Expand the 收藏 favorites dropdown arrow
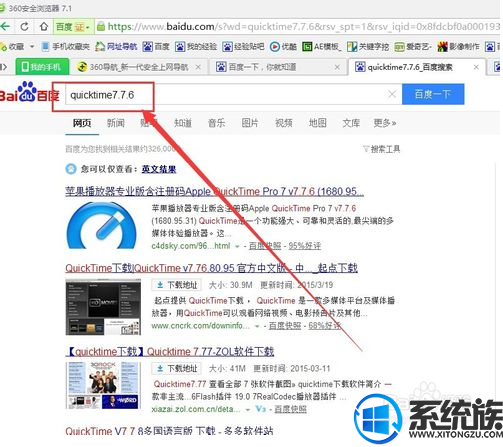The width and height of the screenshot is (503, 447). pos(32,47)
